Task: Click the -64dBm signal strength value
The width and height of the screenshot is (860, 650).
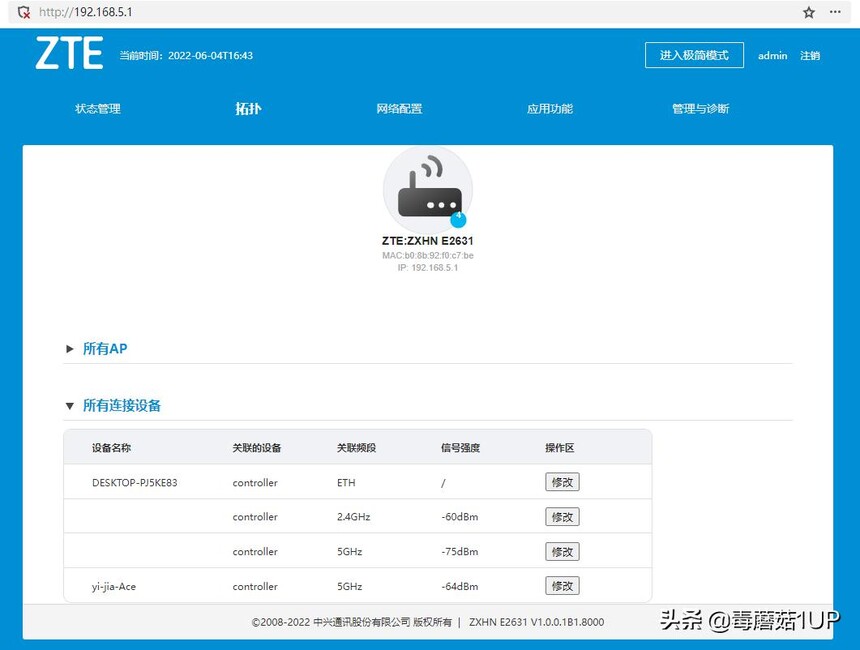Action: pyautogui.click(x=460, y=586)
